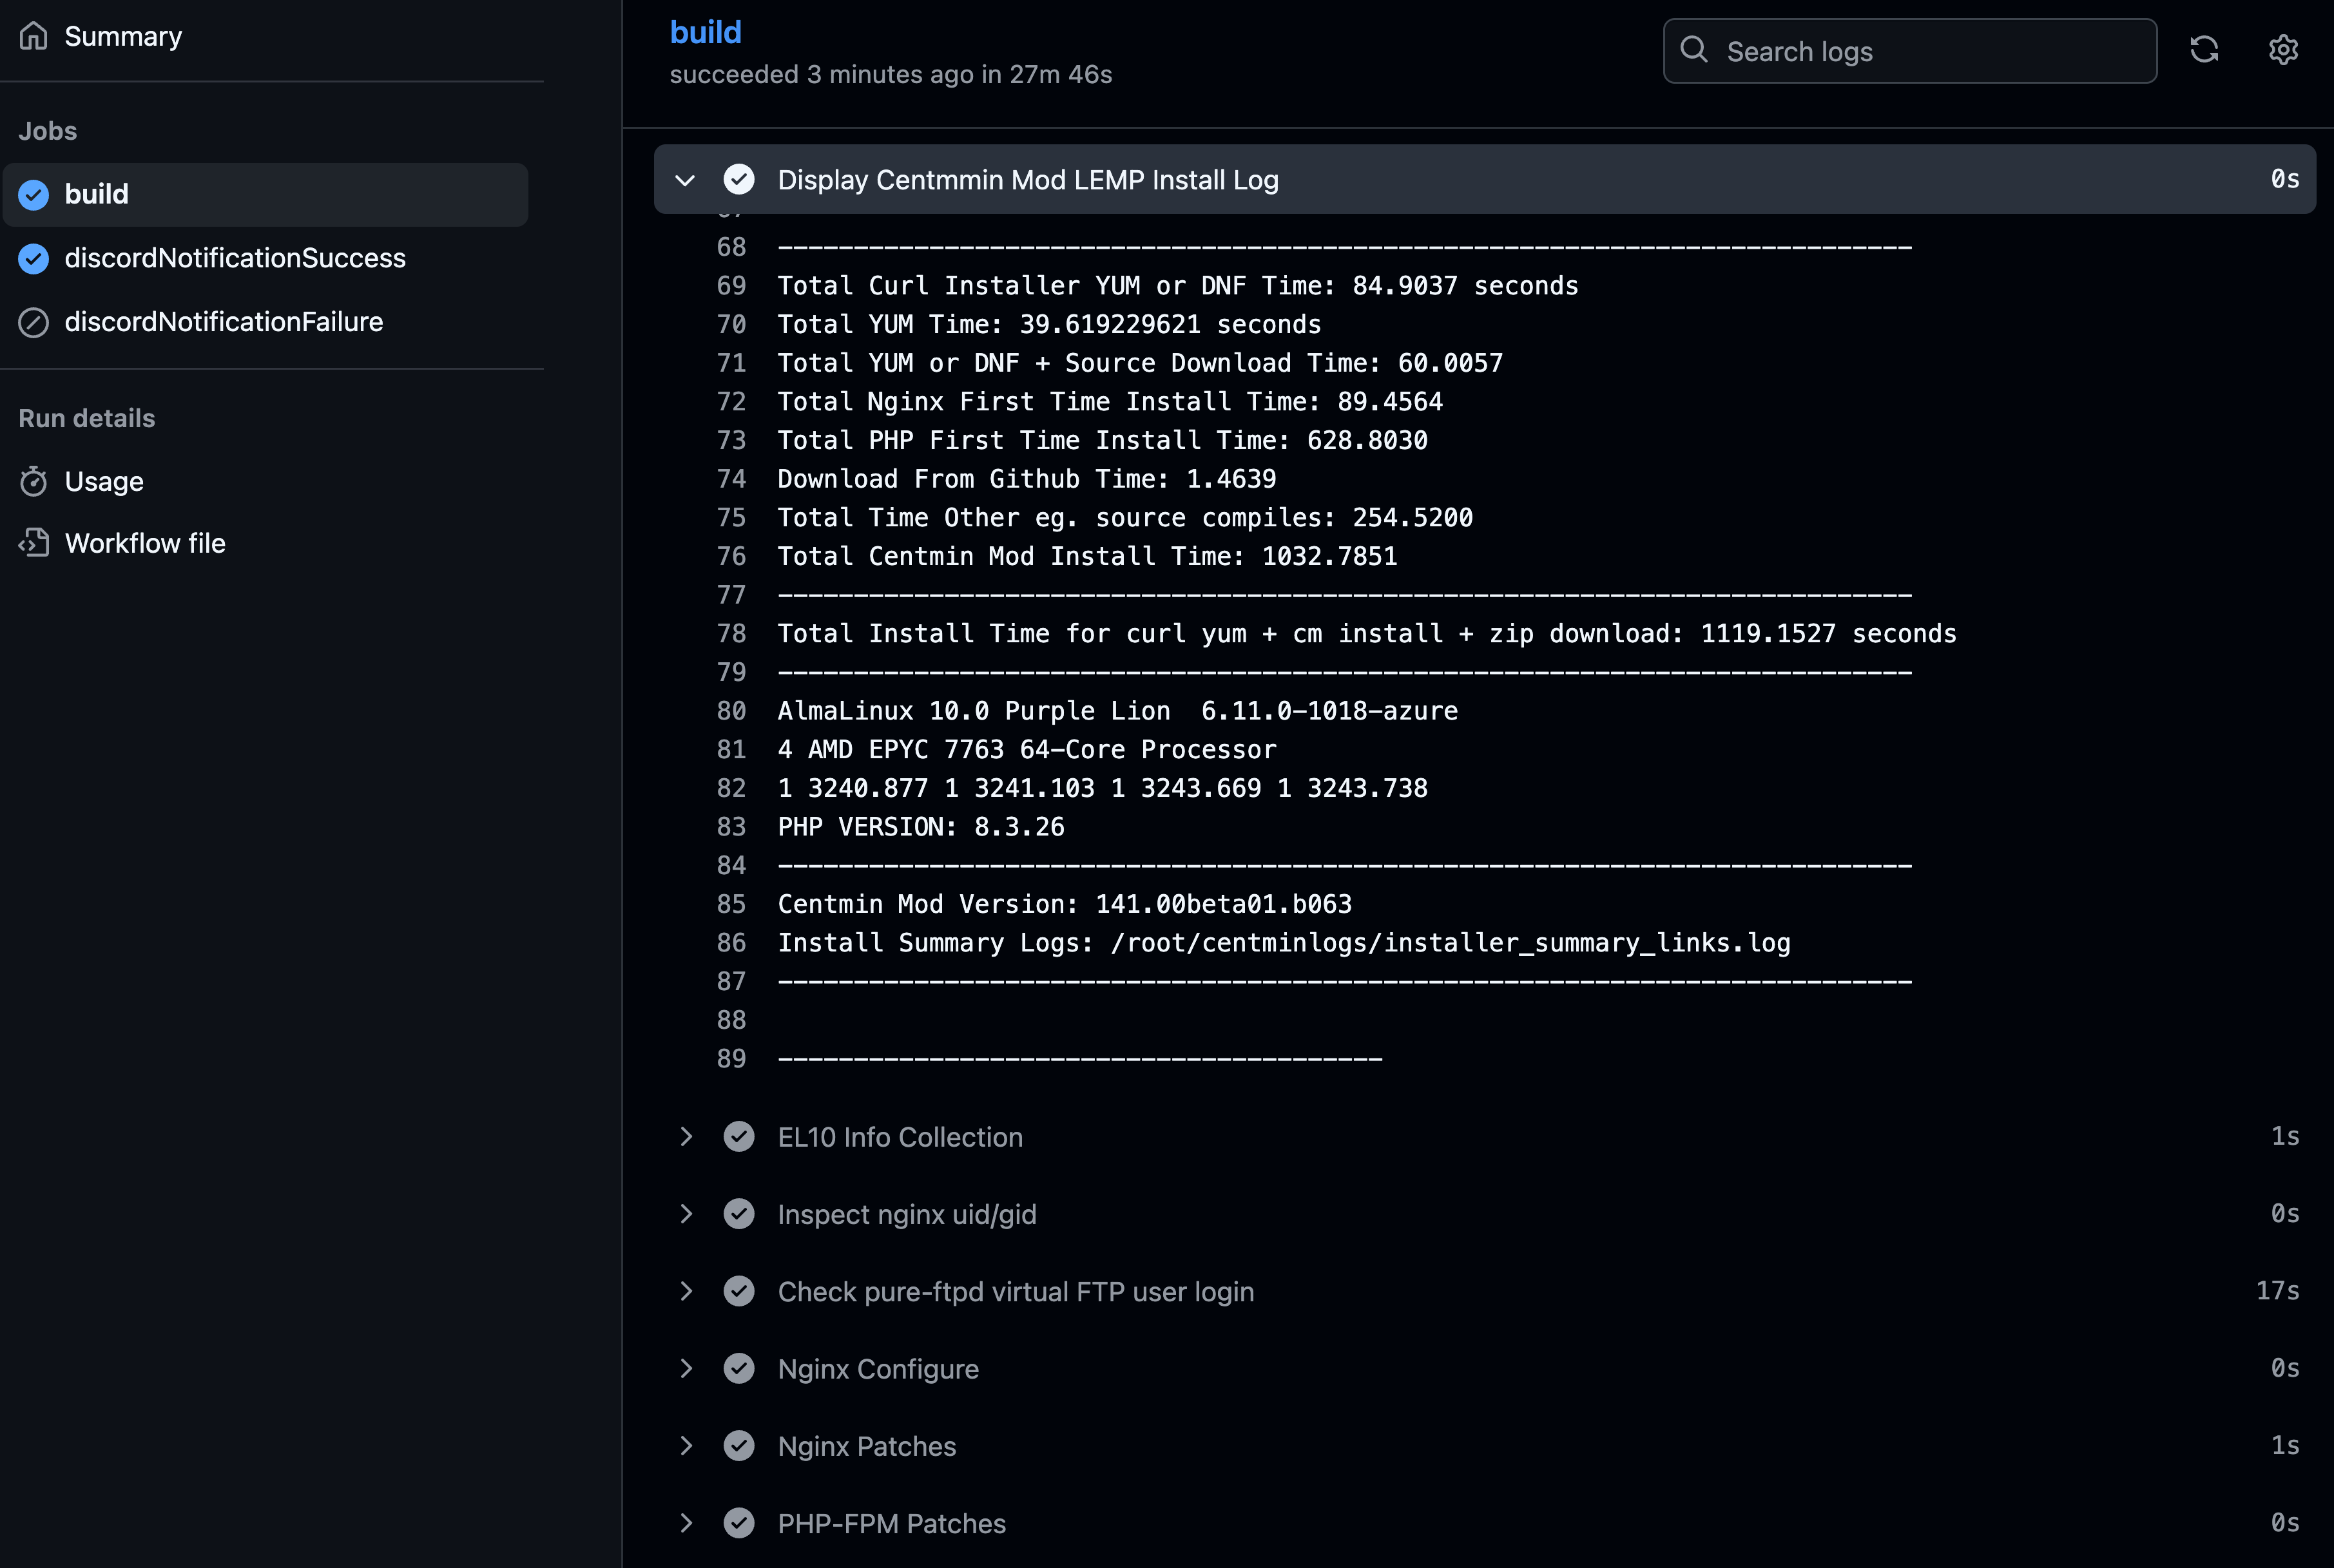Viewport: 2334px width, 1568px height.
Task: Refresh logs with the reload icon
Action: 2204,50
